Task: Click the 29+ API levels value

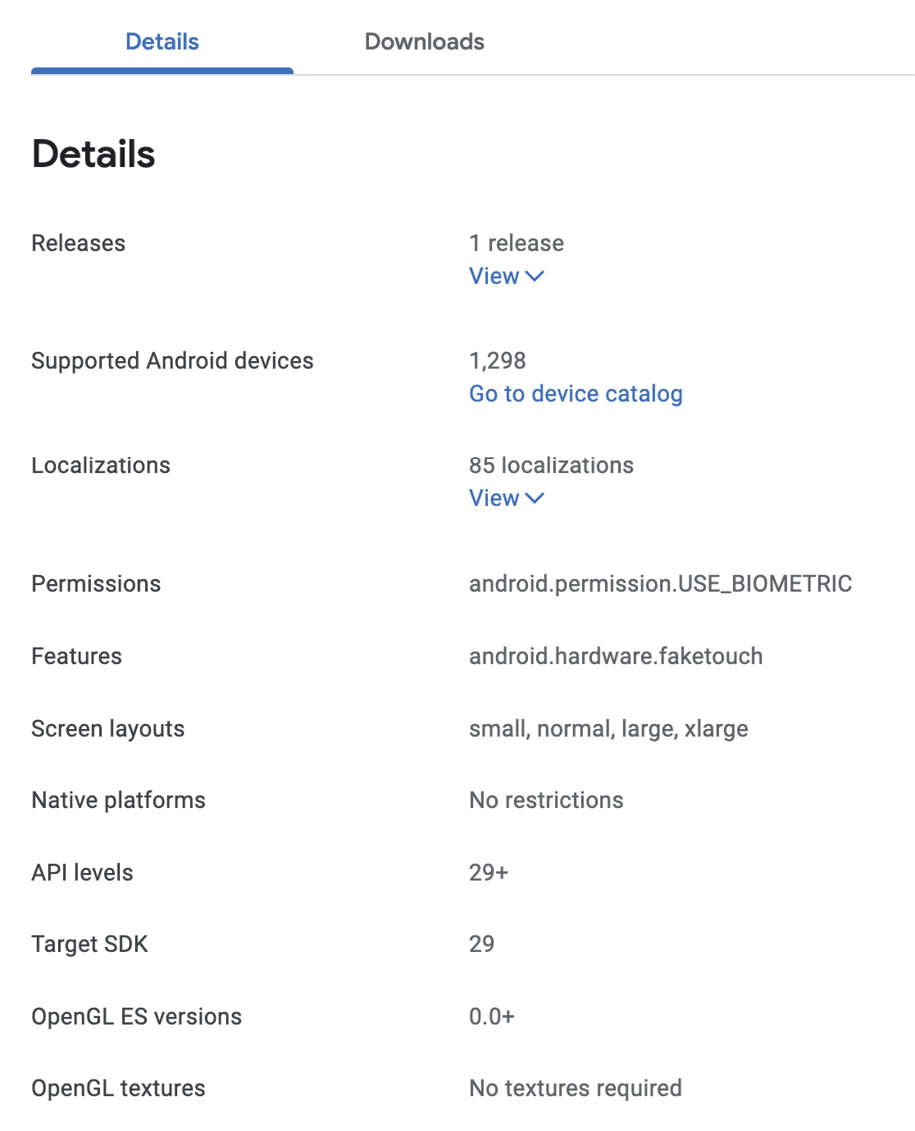Action: click(488, 873)
